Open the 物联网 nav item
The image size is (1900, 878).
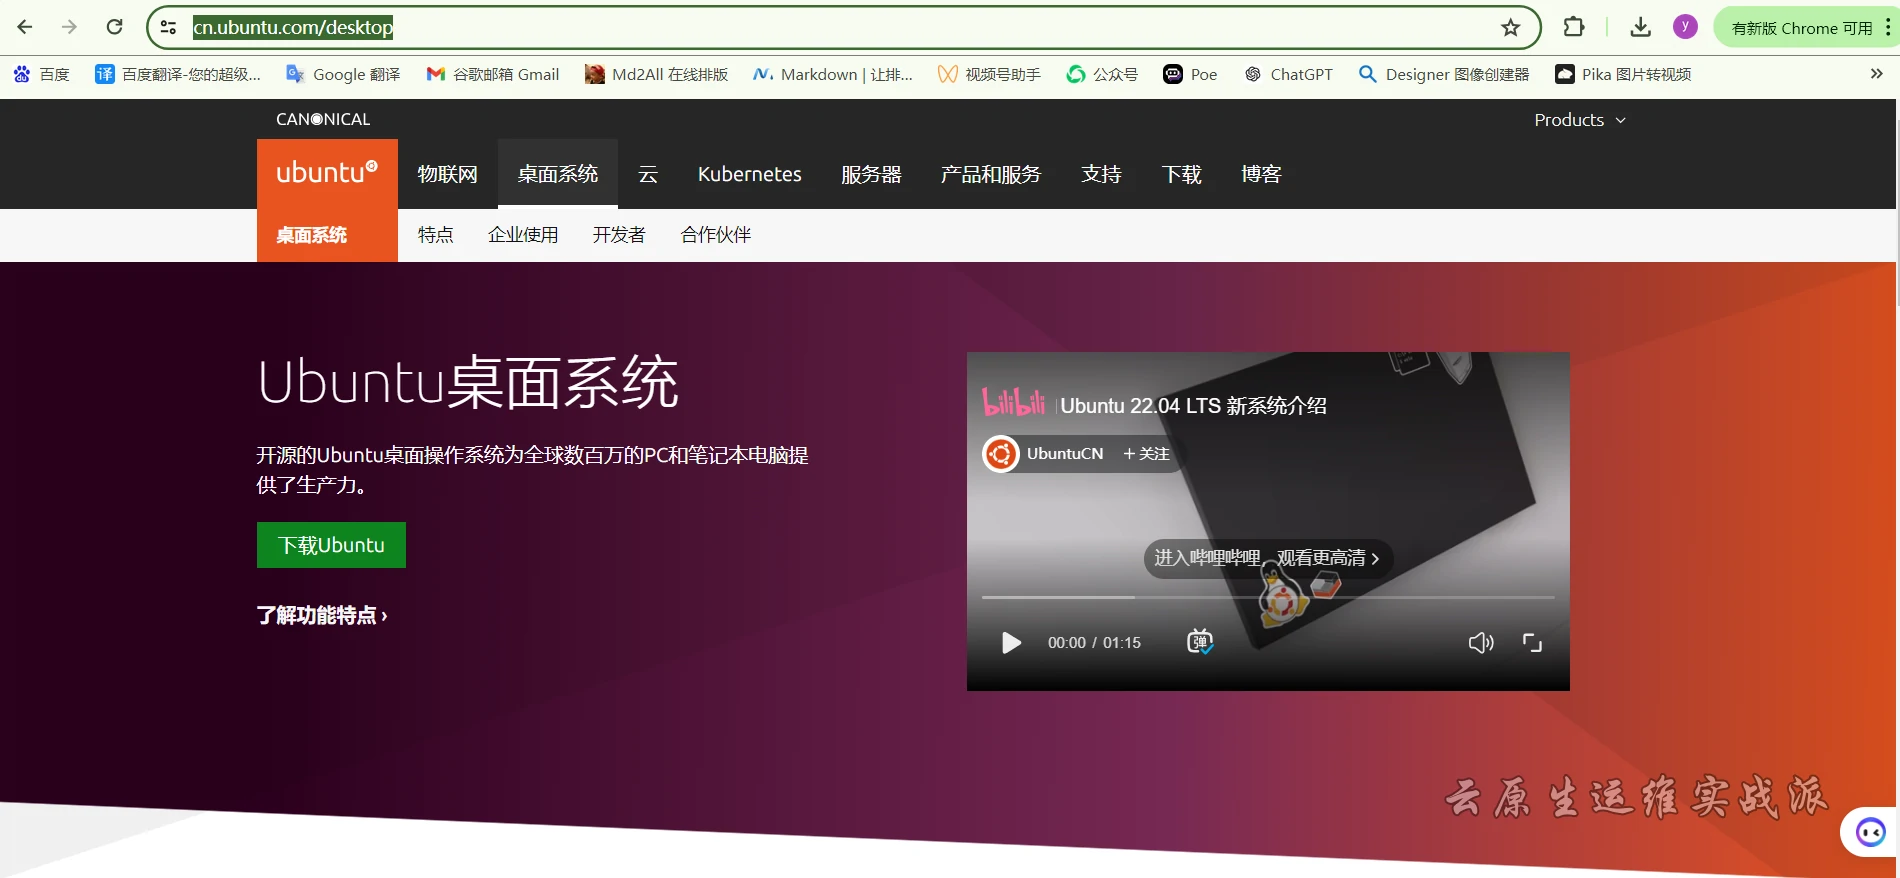[447, 174]
